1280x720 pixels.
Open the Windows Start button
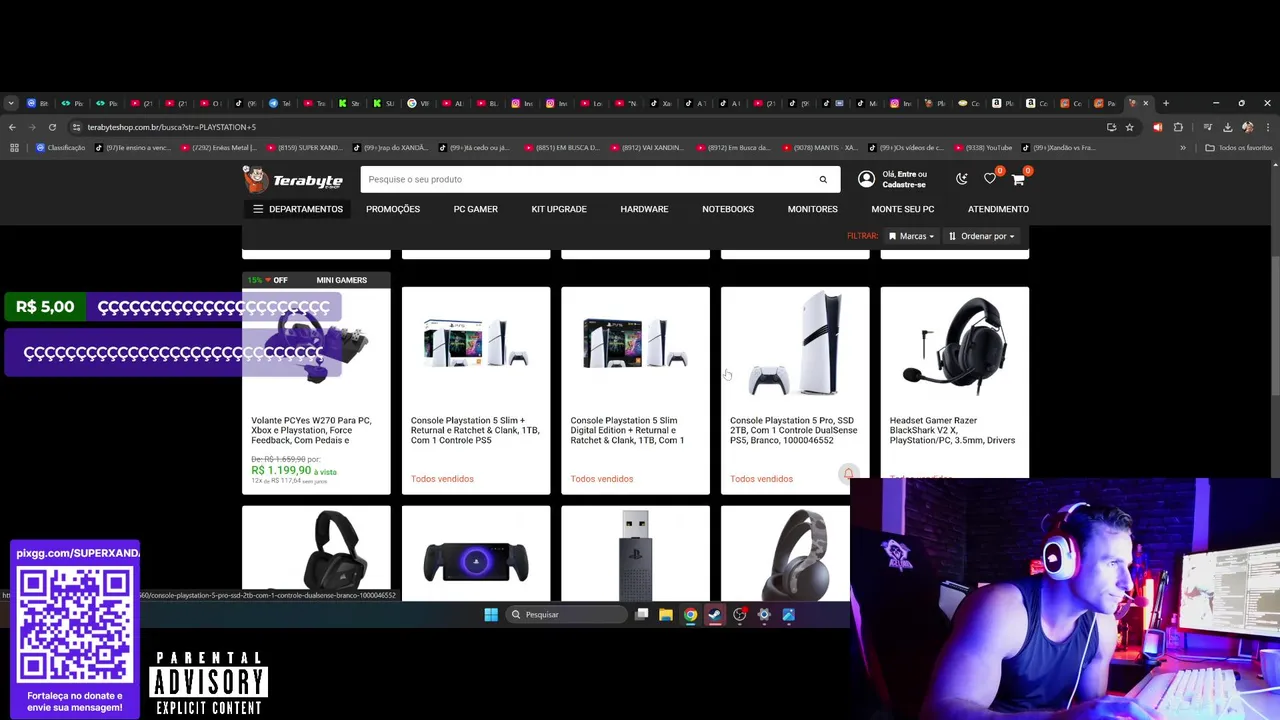tap(491, 614)
